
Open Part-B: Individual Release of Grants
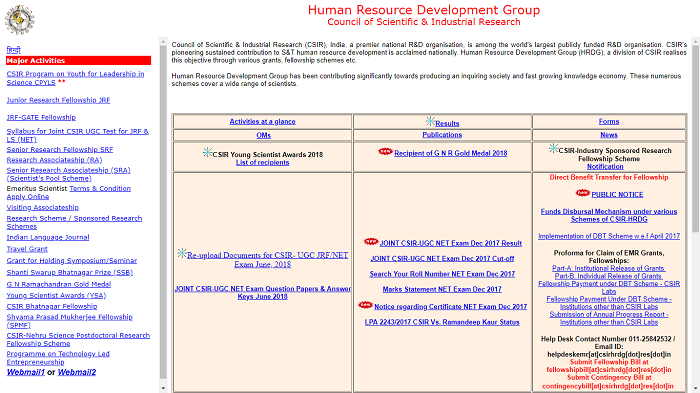point(609,276)
